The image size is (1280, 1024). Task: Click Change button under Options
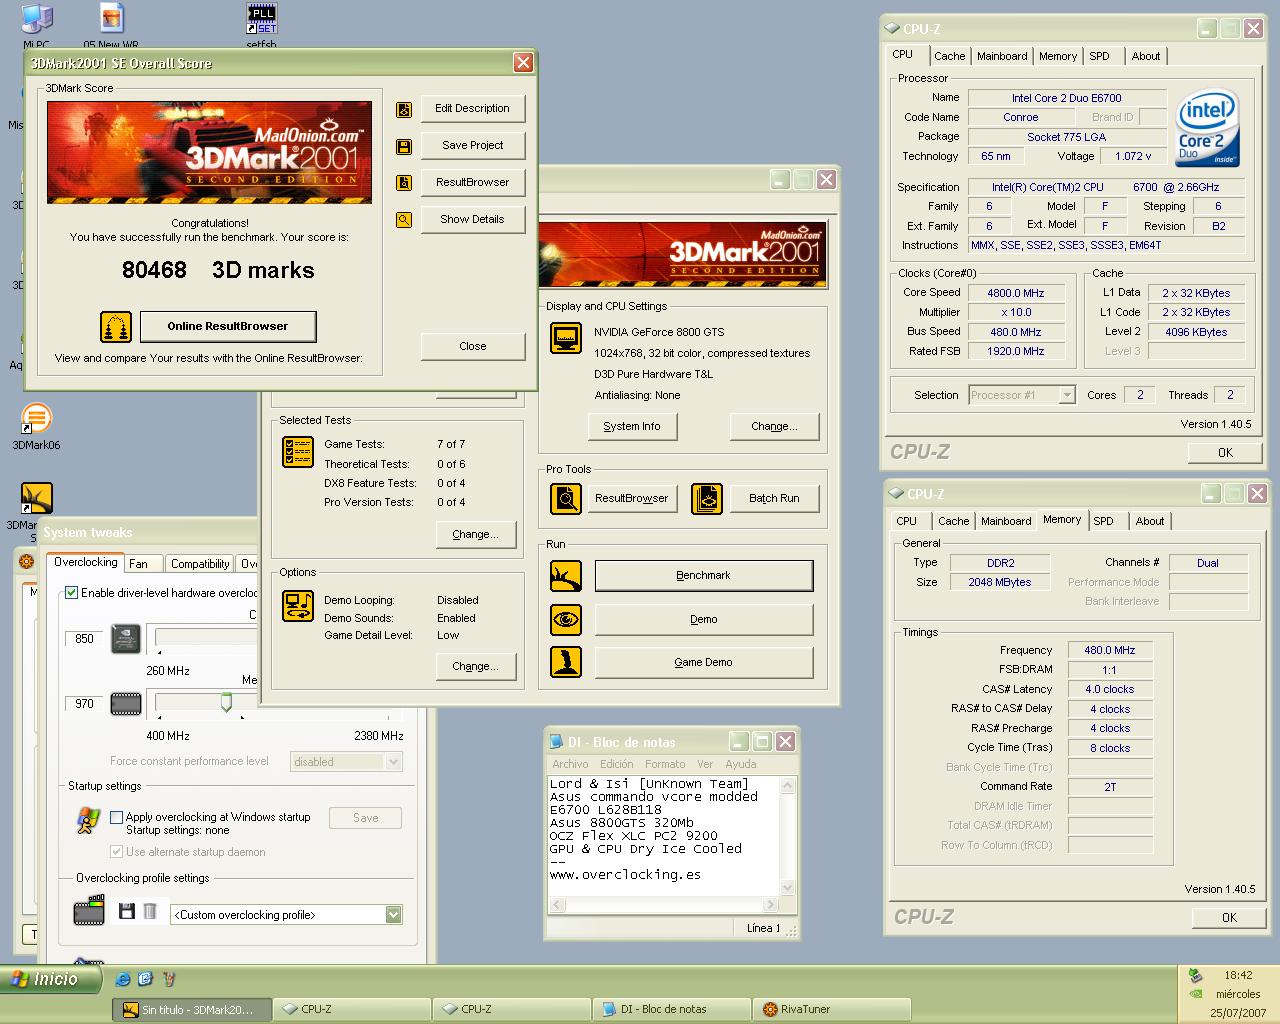476,666
